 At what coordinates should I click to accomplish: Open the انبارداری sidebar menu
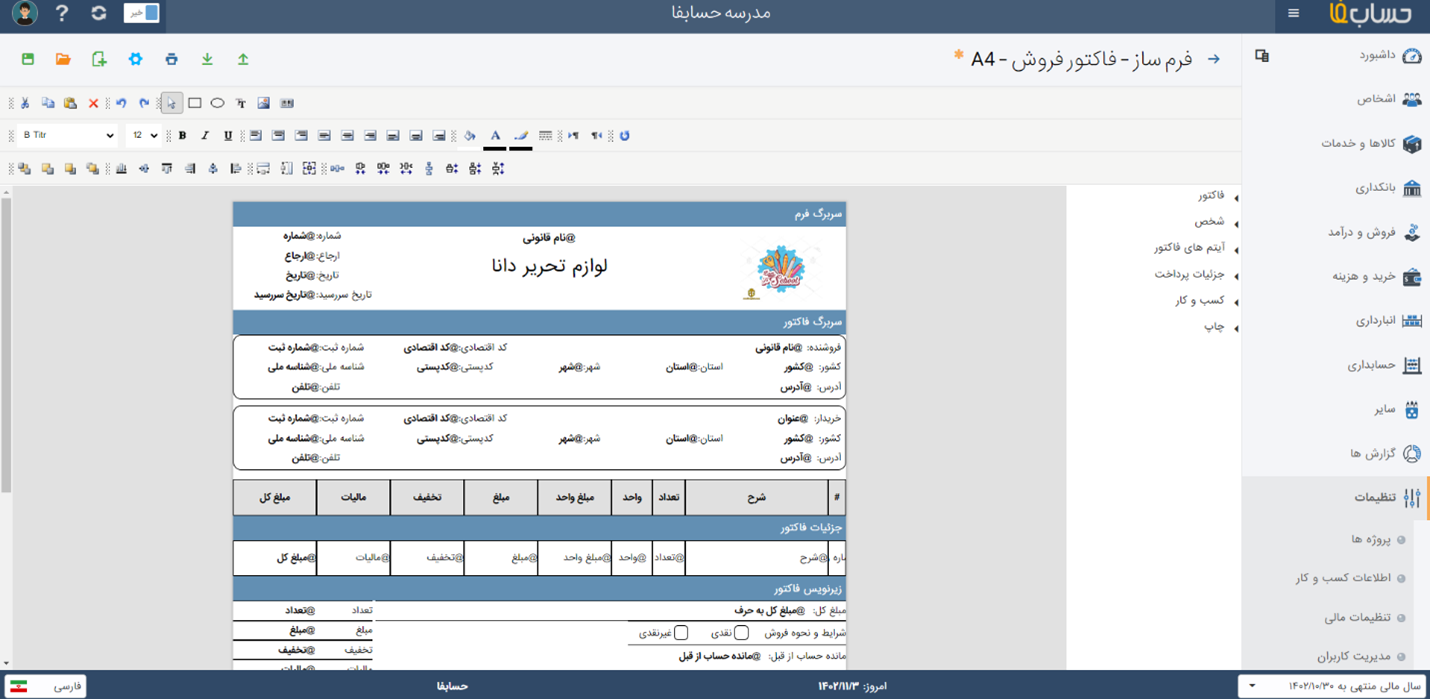[1375, 321]
